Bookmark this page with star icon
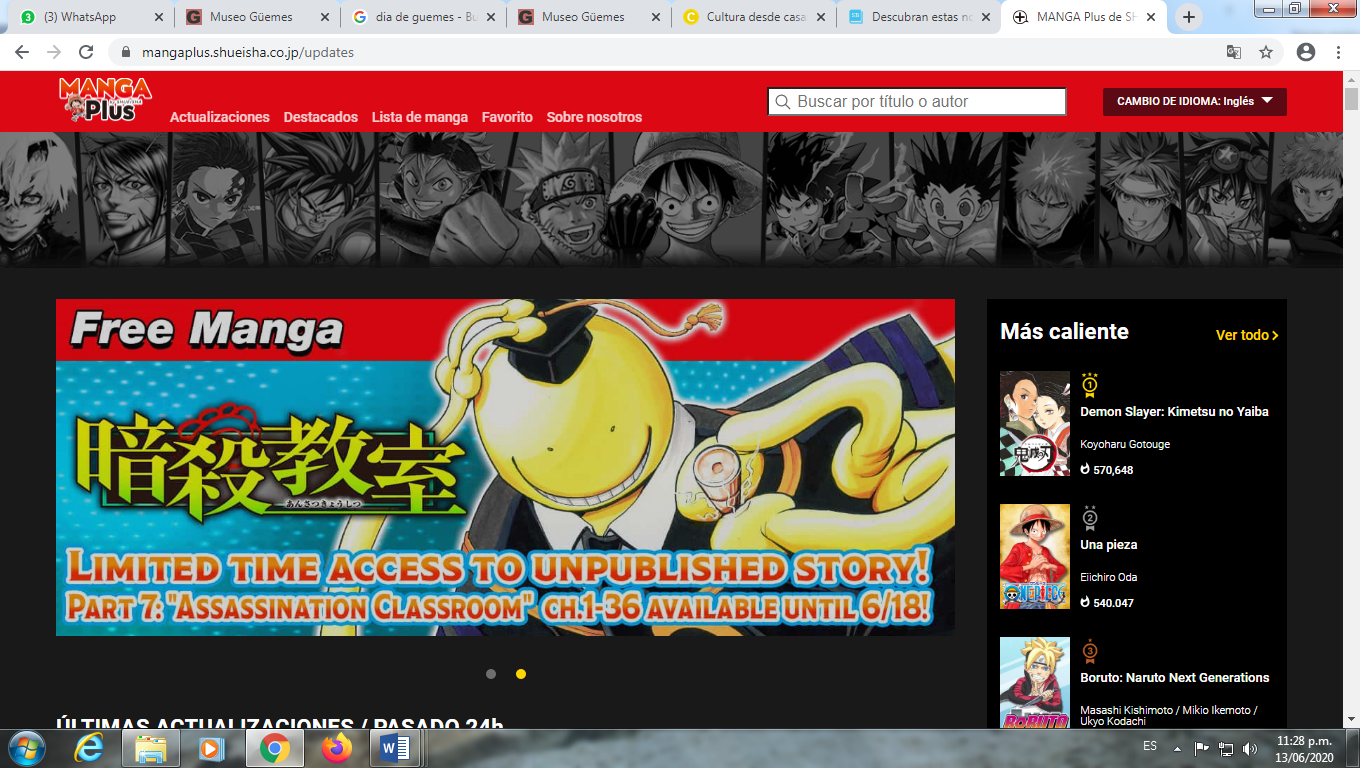1360x768 pixels. (1266, 52)
